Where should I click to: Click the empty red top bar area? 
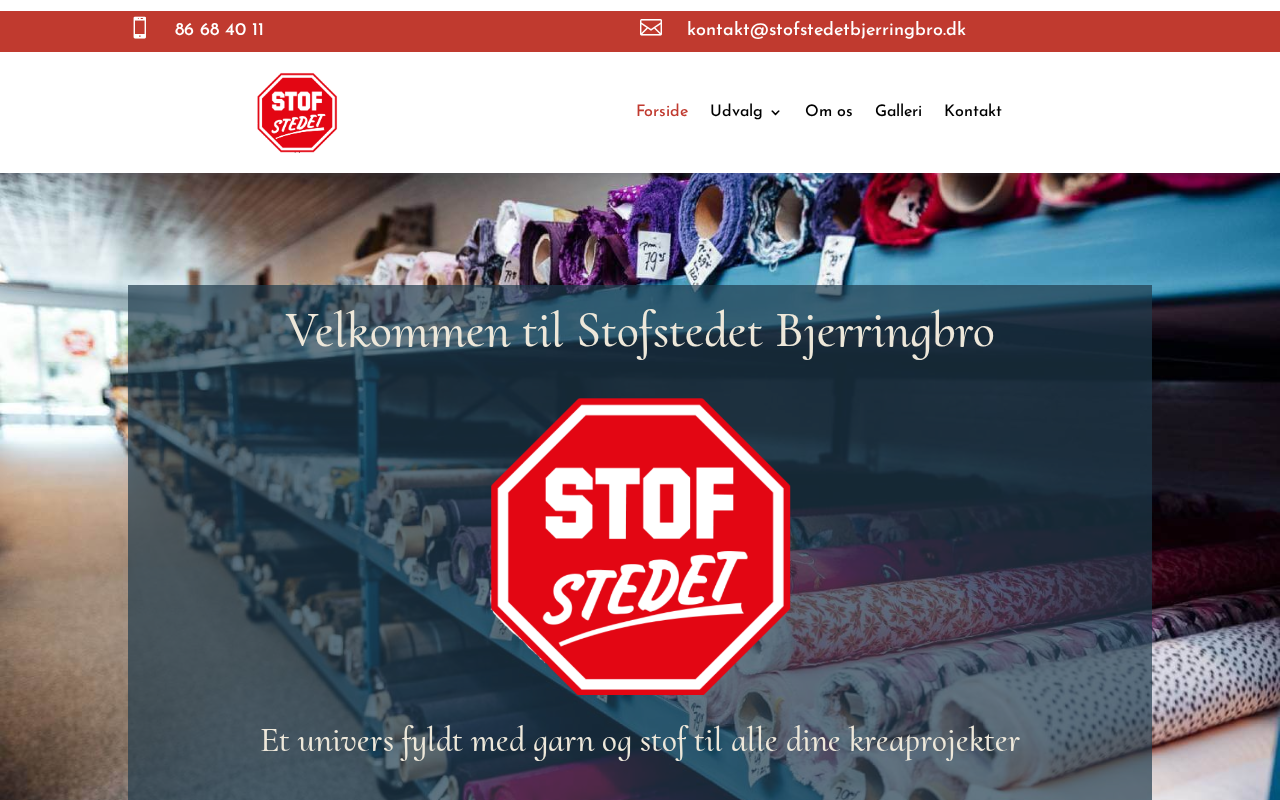pos(450,31)
